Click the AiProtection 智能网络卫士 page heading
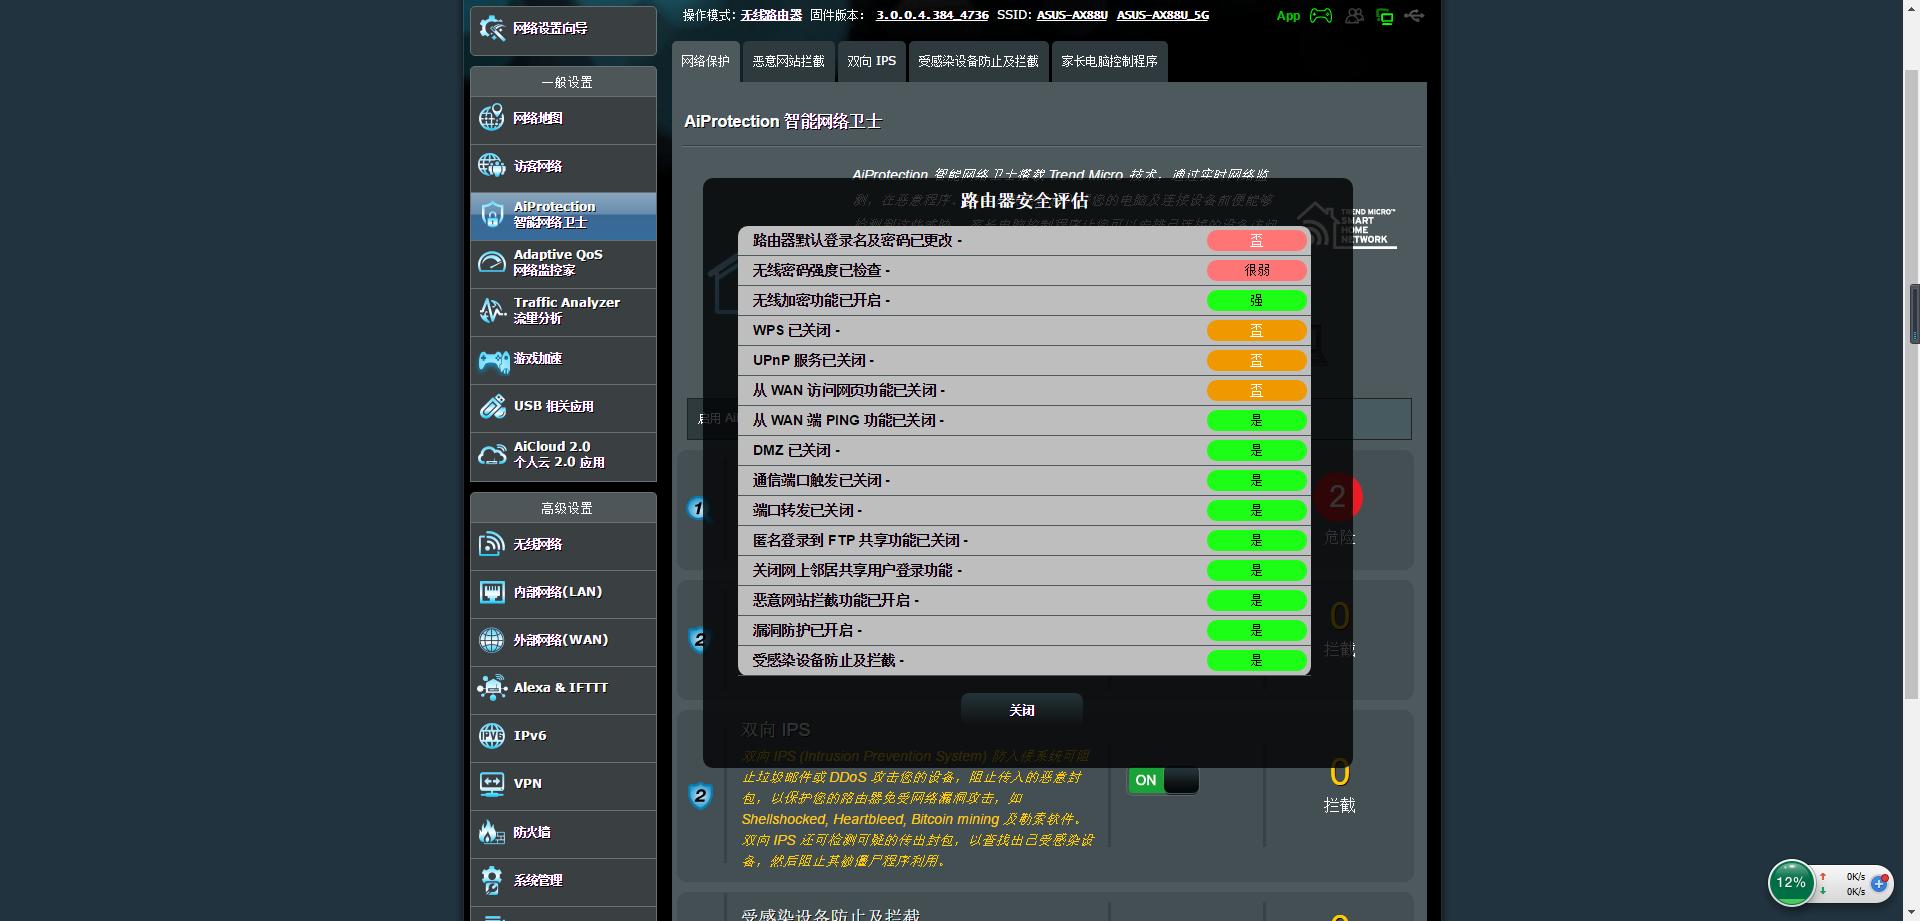Image resolution: width=1920 pixels, height=921 pixels. tap(783, 121)
